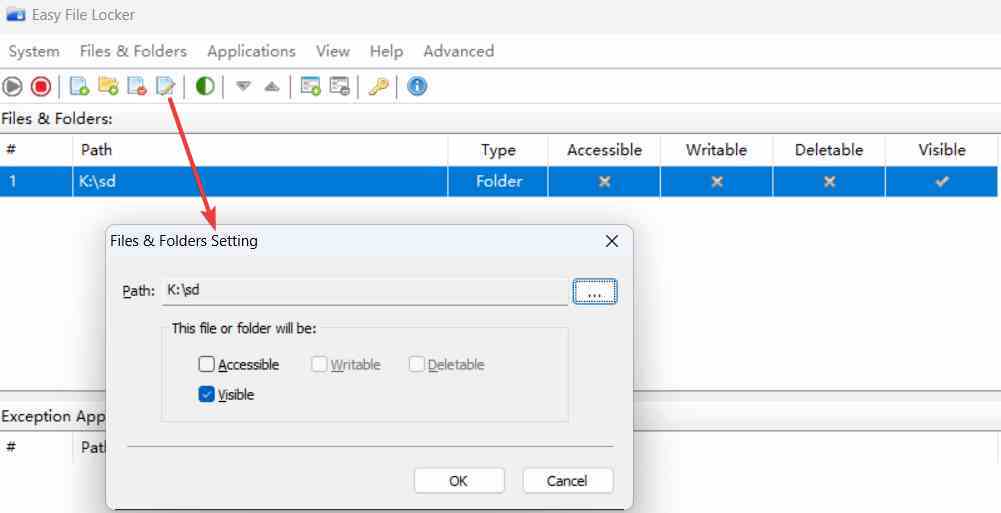This screenshot has width=1001, height=513.
Task: Click the Writable X mark in row 1
Action: pos(716,182)
